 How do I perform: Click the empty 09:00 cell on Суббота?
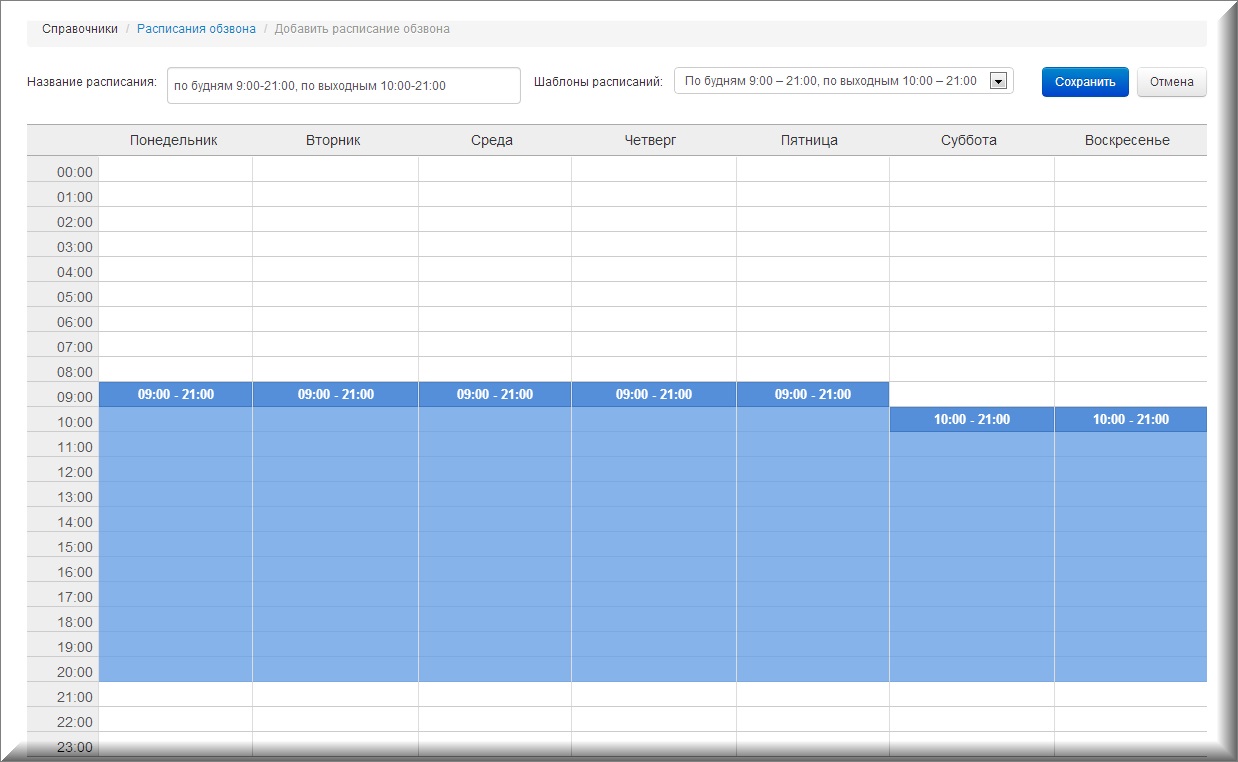(x=971, y=394)
